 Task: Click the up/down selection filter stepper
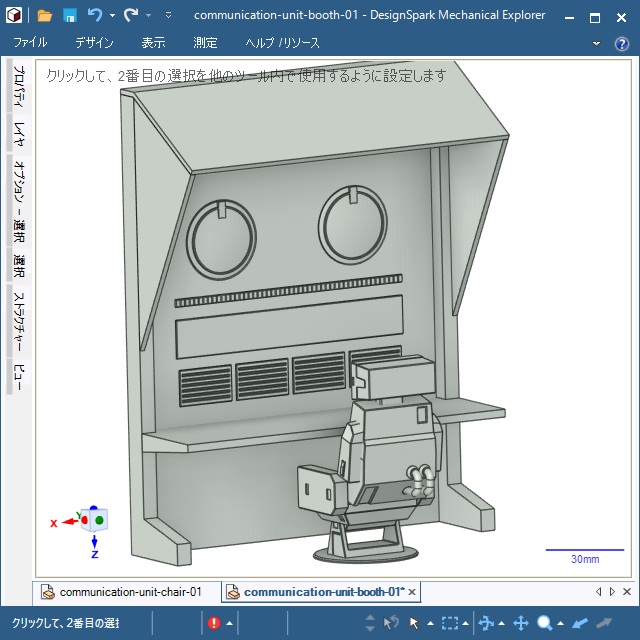tap(370, 623)
